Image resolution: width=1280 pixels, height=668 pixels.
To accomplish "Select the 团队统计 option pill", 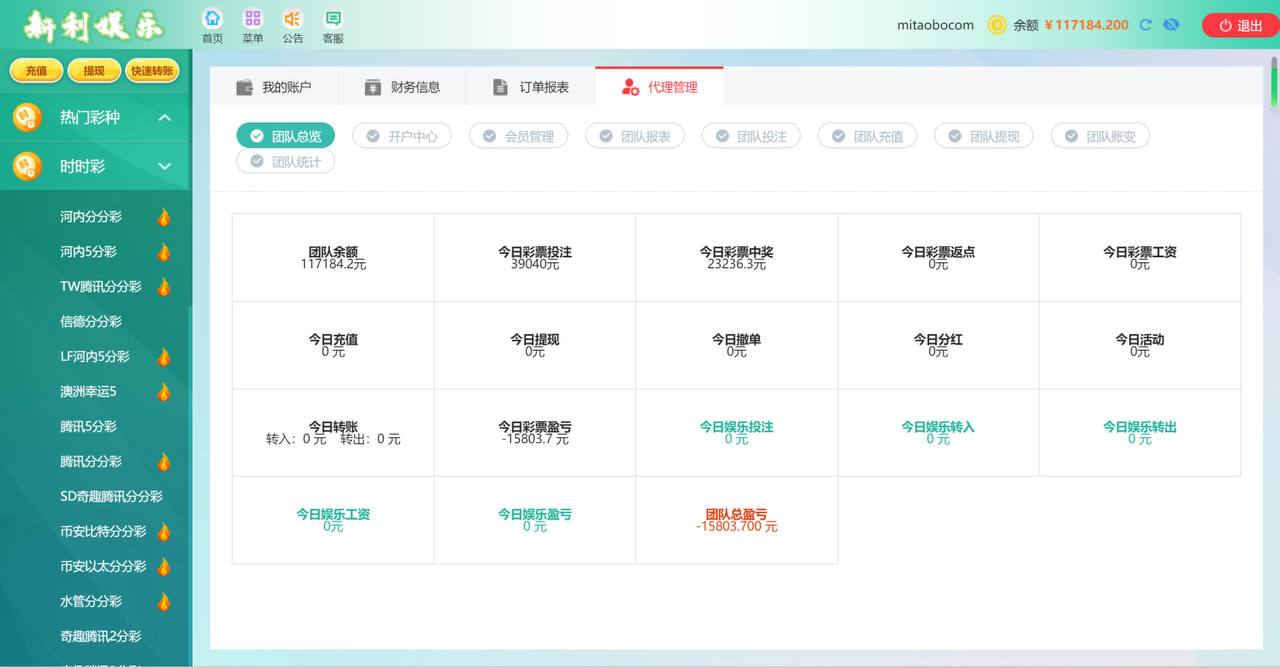I will pyautogui.click(x=286, y=161).
